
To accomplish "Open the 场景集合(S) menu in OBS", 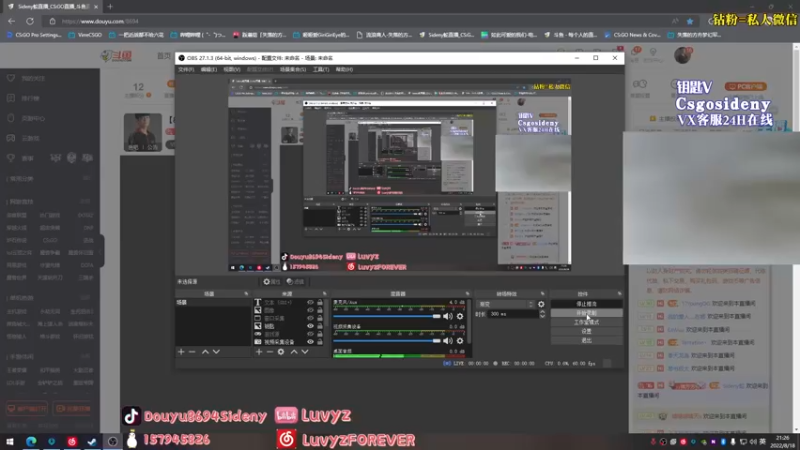I will click(x=293, y=69).
